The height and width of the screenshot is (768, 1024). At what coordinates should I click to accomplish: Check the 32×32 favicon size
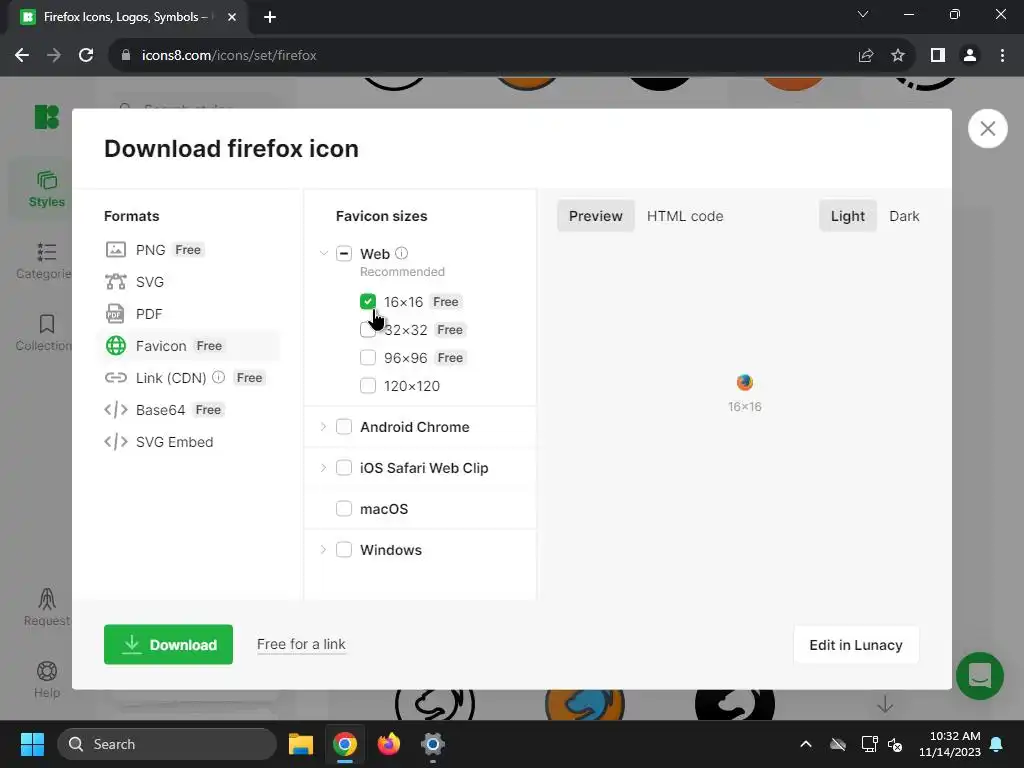(x=368, y=330)
